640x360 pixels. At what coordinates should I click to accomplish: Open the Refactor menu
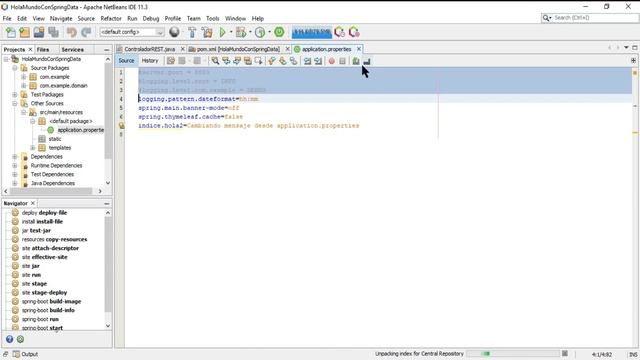click(111, 18)
